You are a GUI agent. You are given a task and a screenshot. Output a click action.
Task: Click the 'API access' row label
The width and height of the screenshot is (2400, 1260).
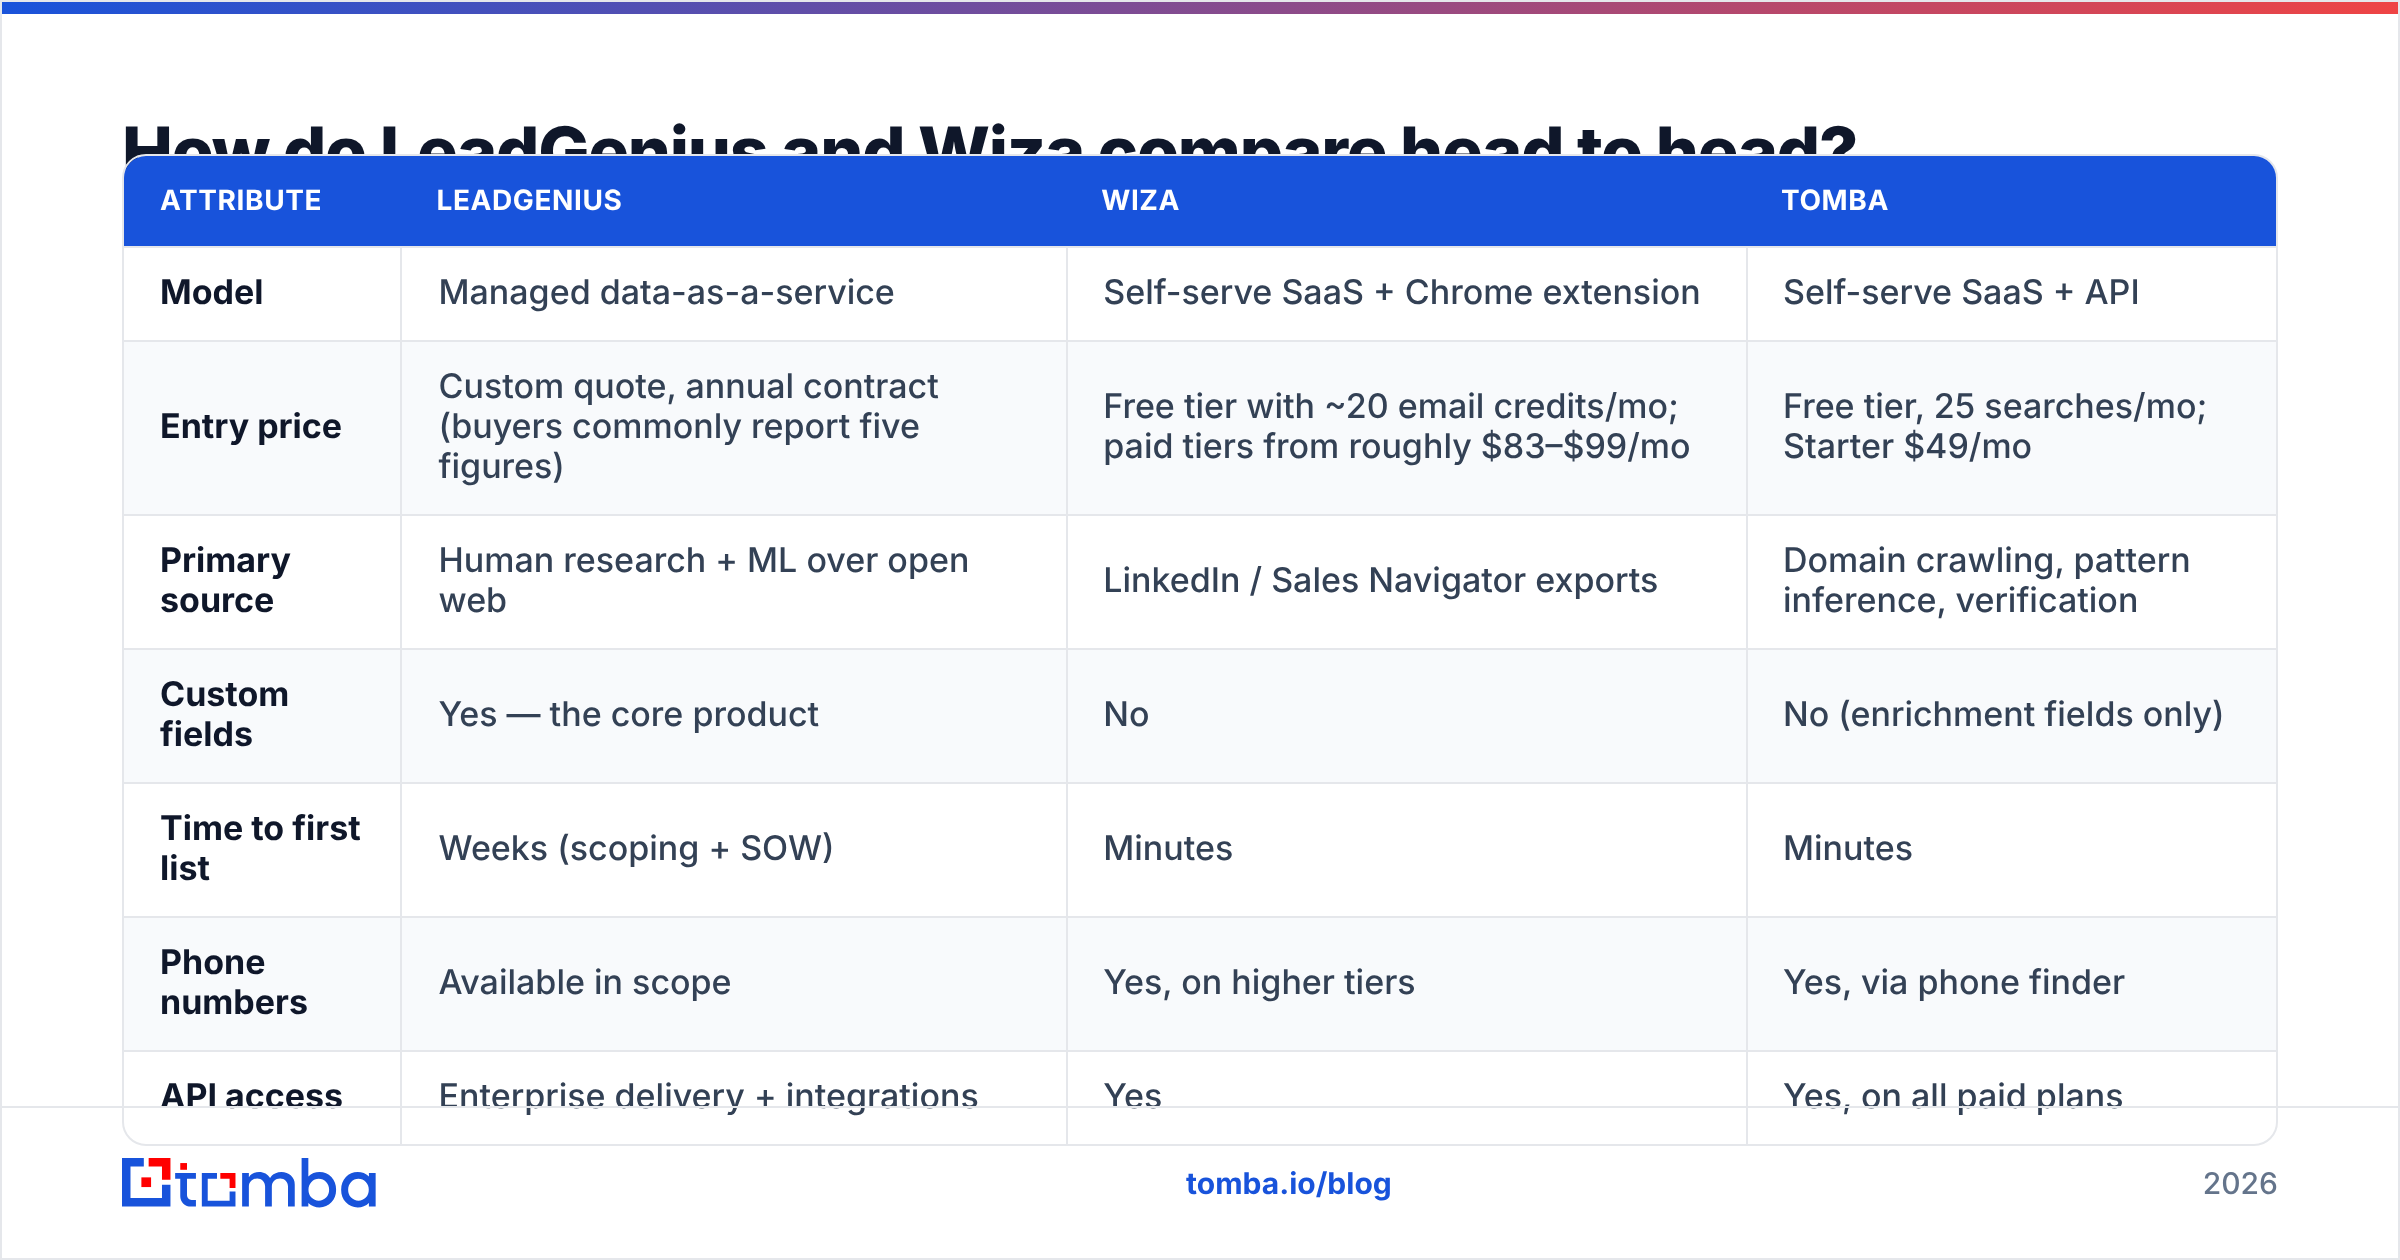click(x=252, y=1095)
